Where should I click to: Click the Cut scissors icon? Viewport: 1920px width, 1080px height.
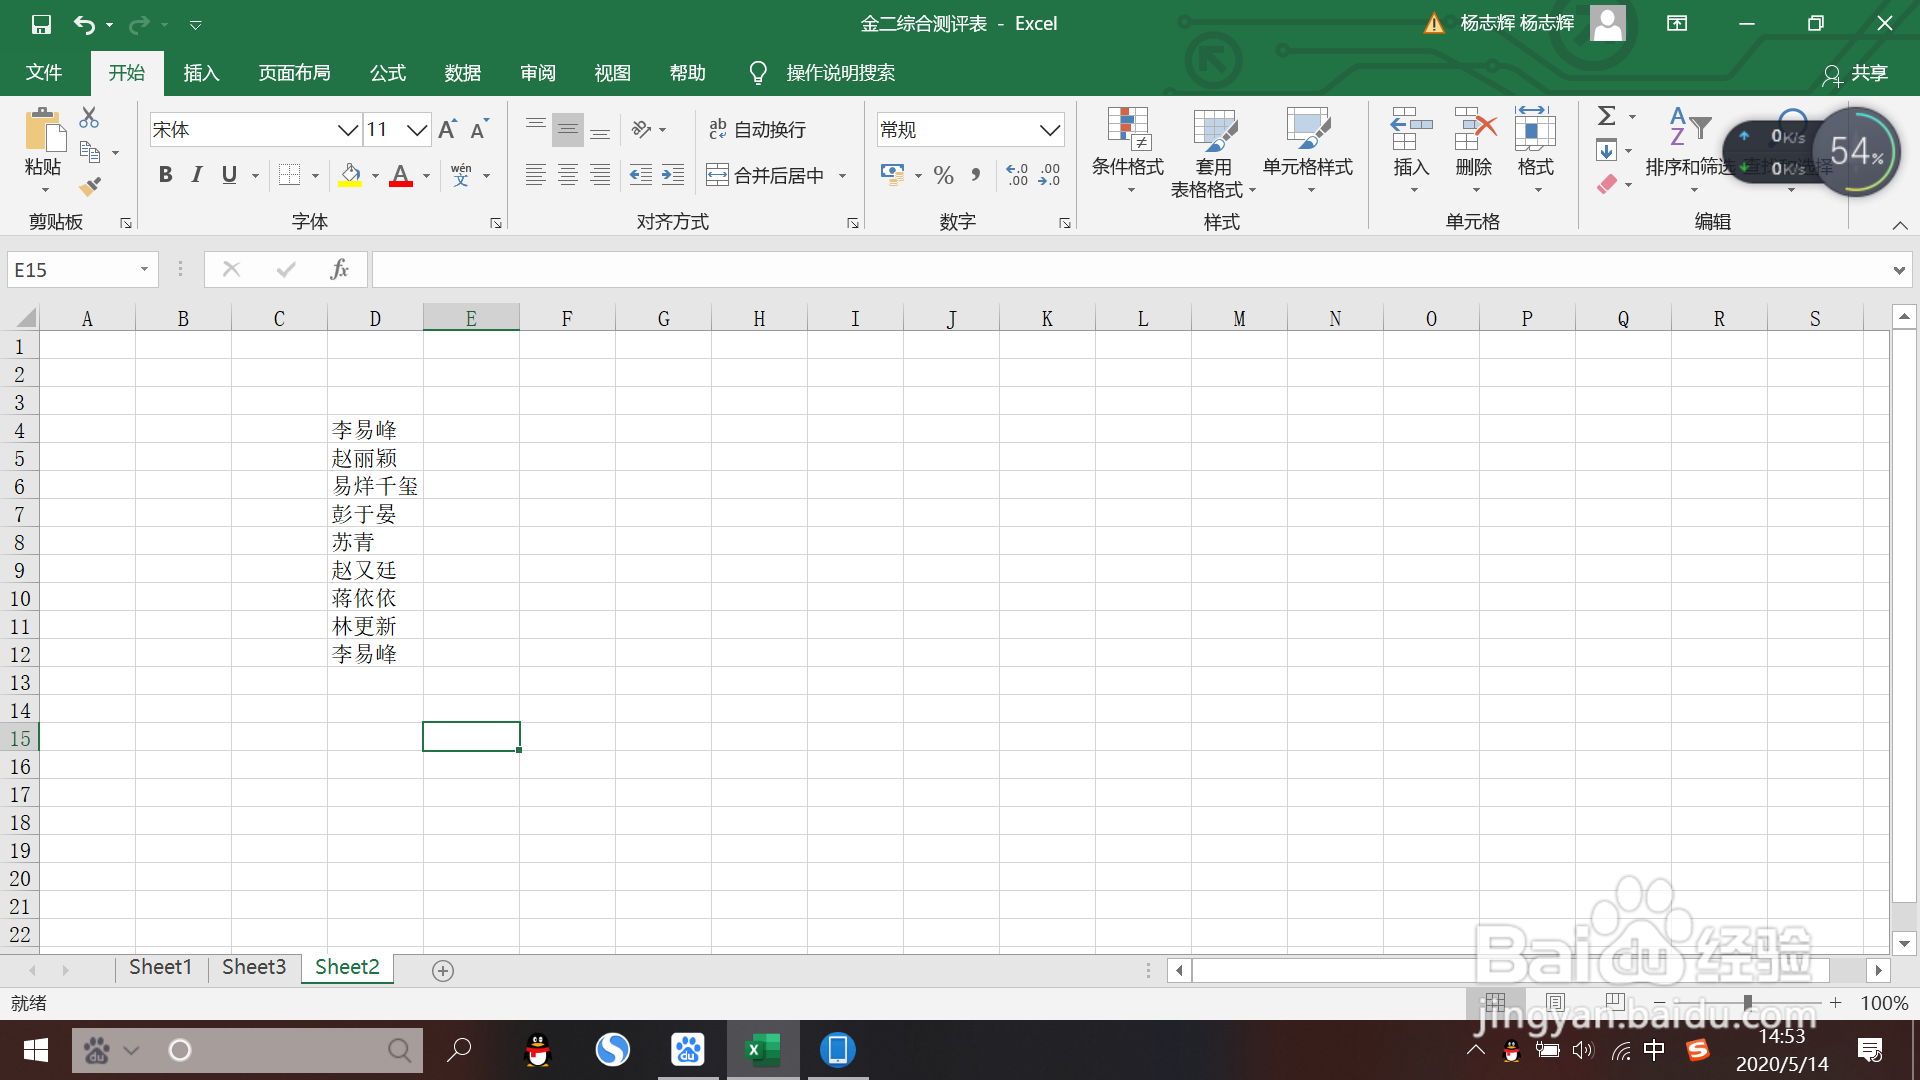(x=89, y=118)
